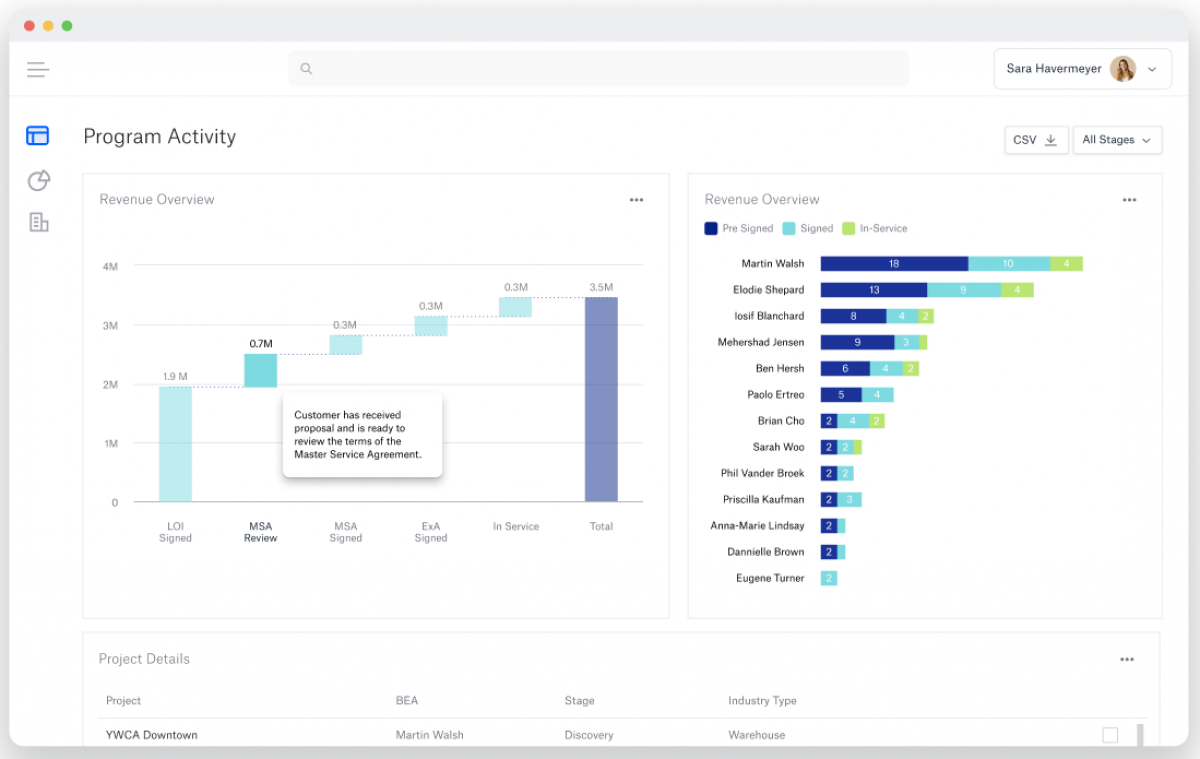Open the pie chart reports sidebar icon
The image size is (1200, 759).
(38, 180)
